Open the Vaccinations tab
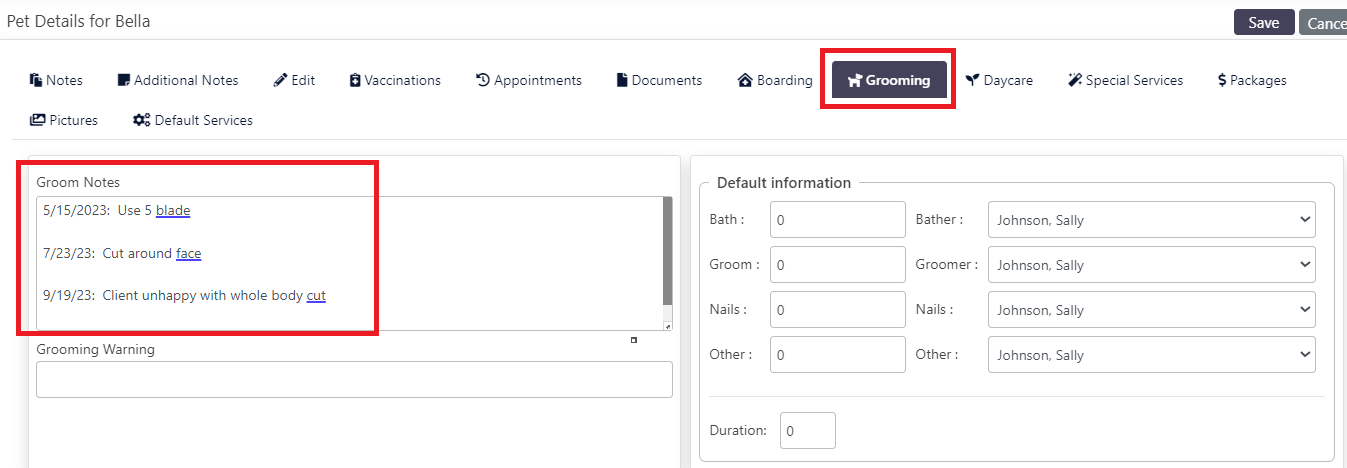This screenshot has height=468, width=1347. click(394, 80)
